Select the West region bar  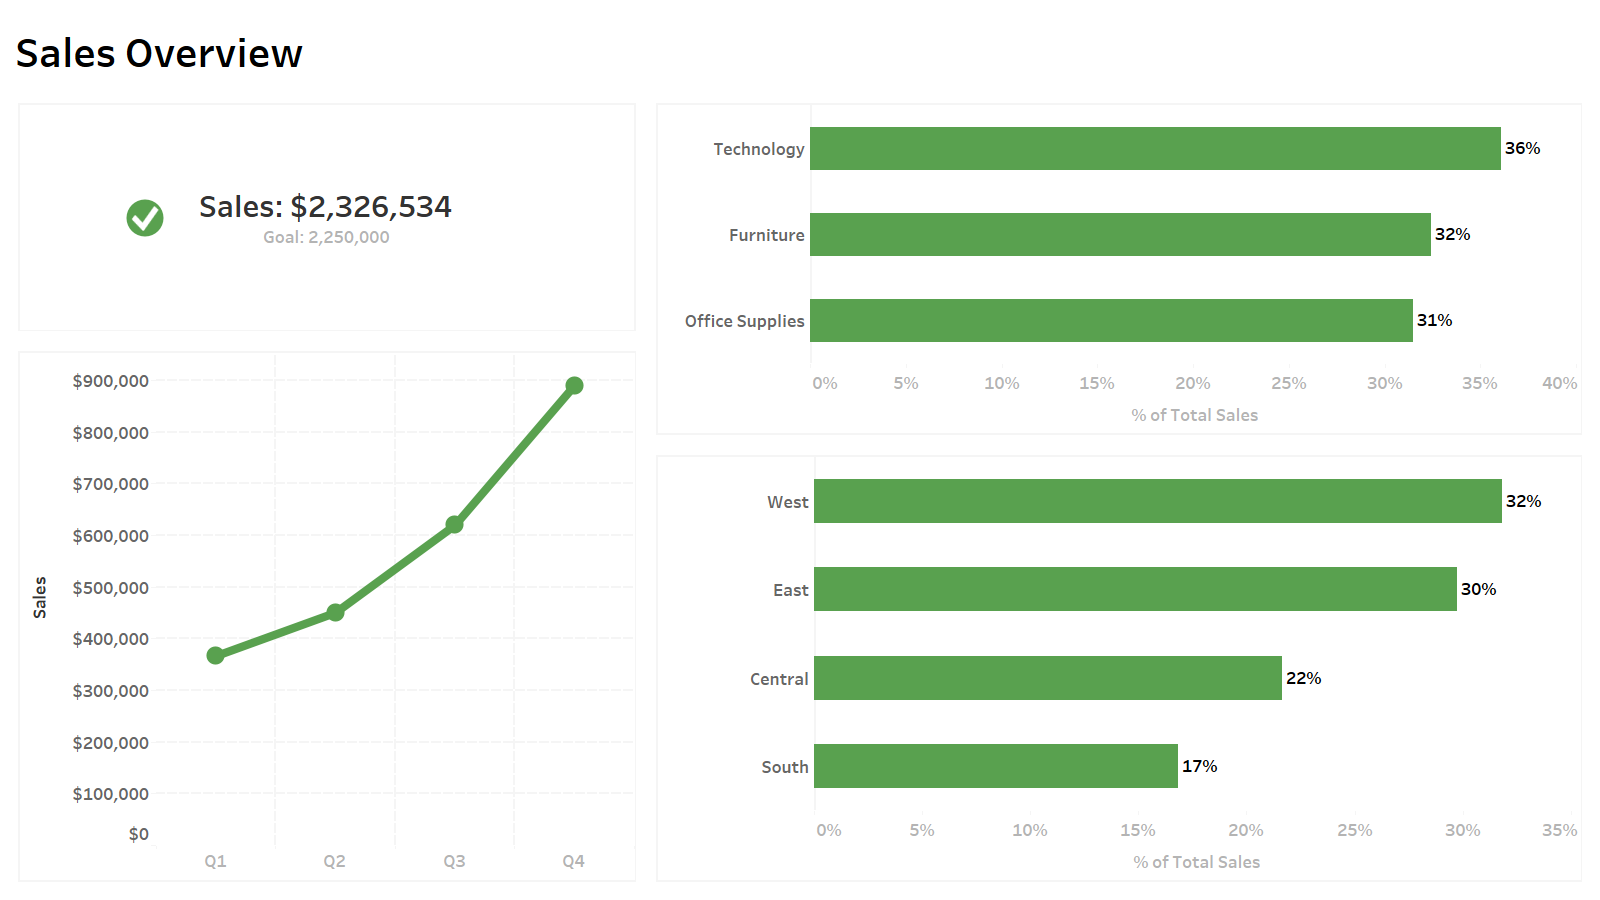click(1157, 501)
